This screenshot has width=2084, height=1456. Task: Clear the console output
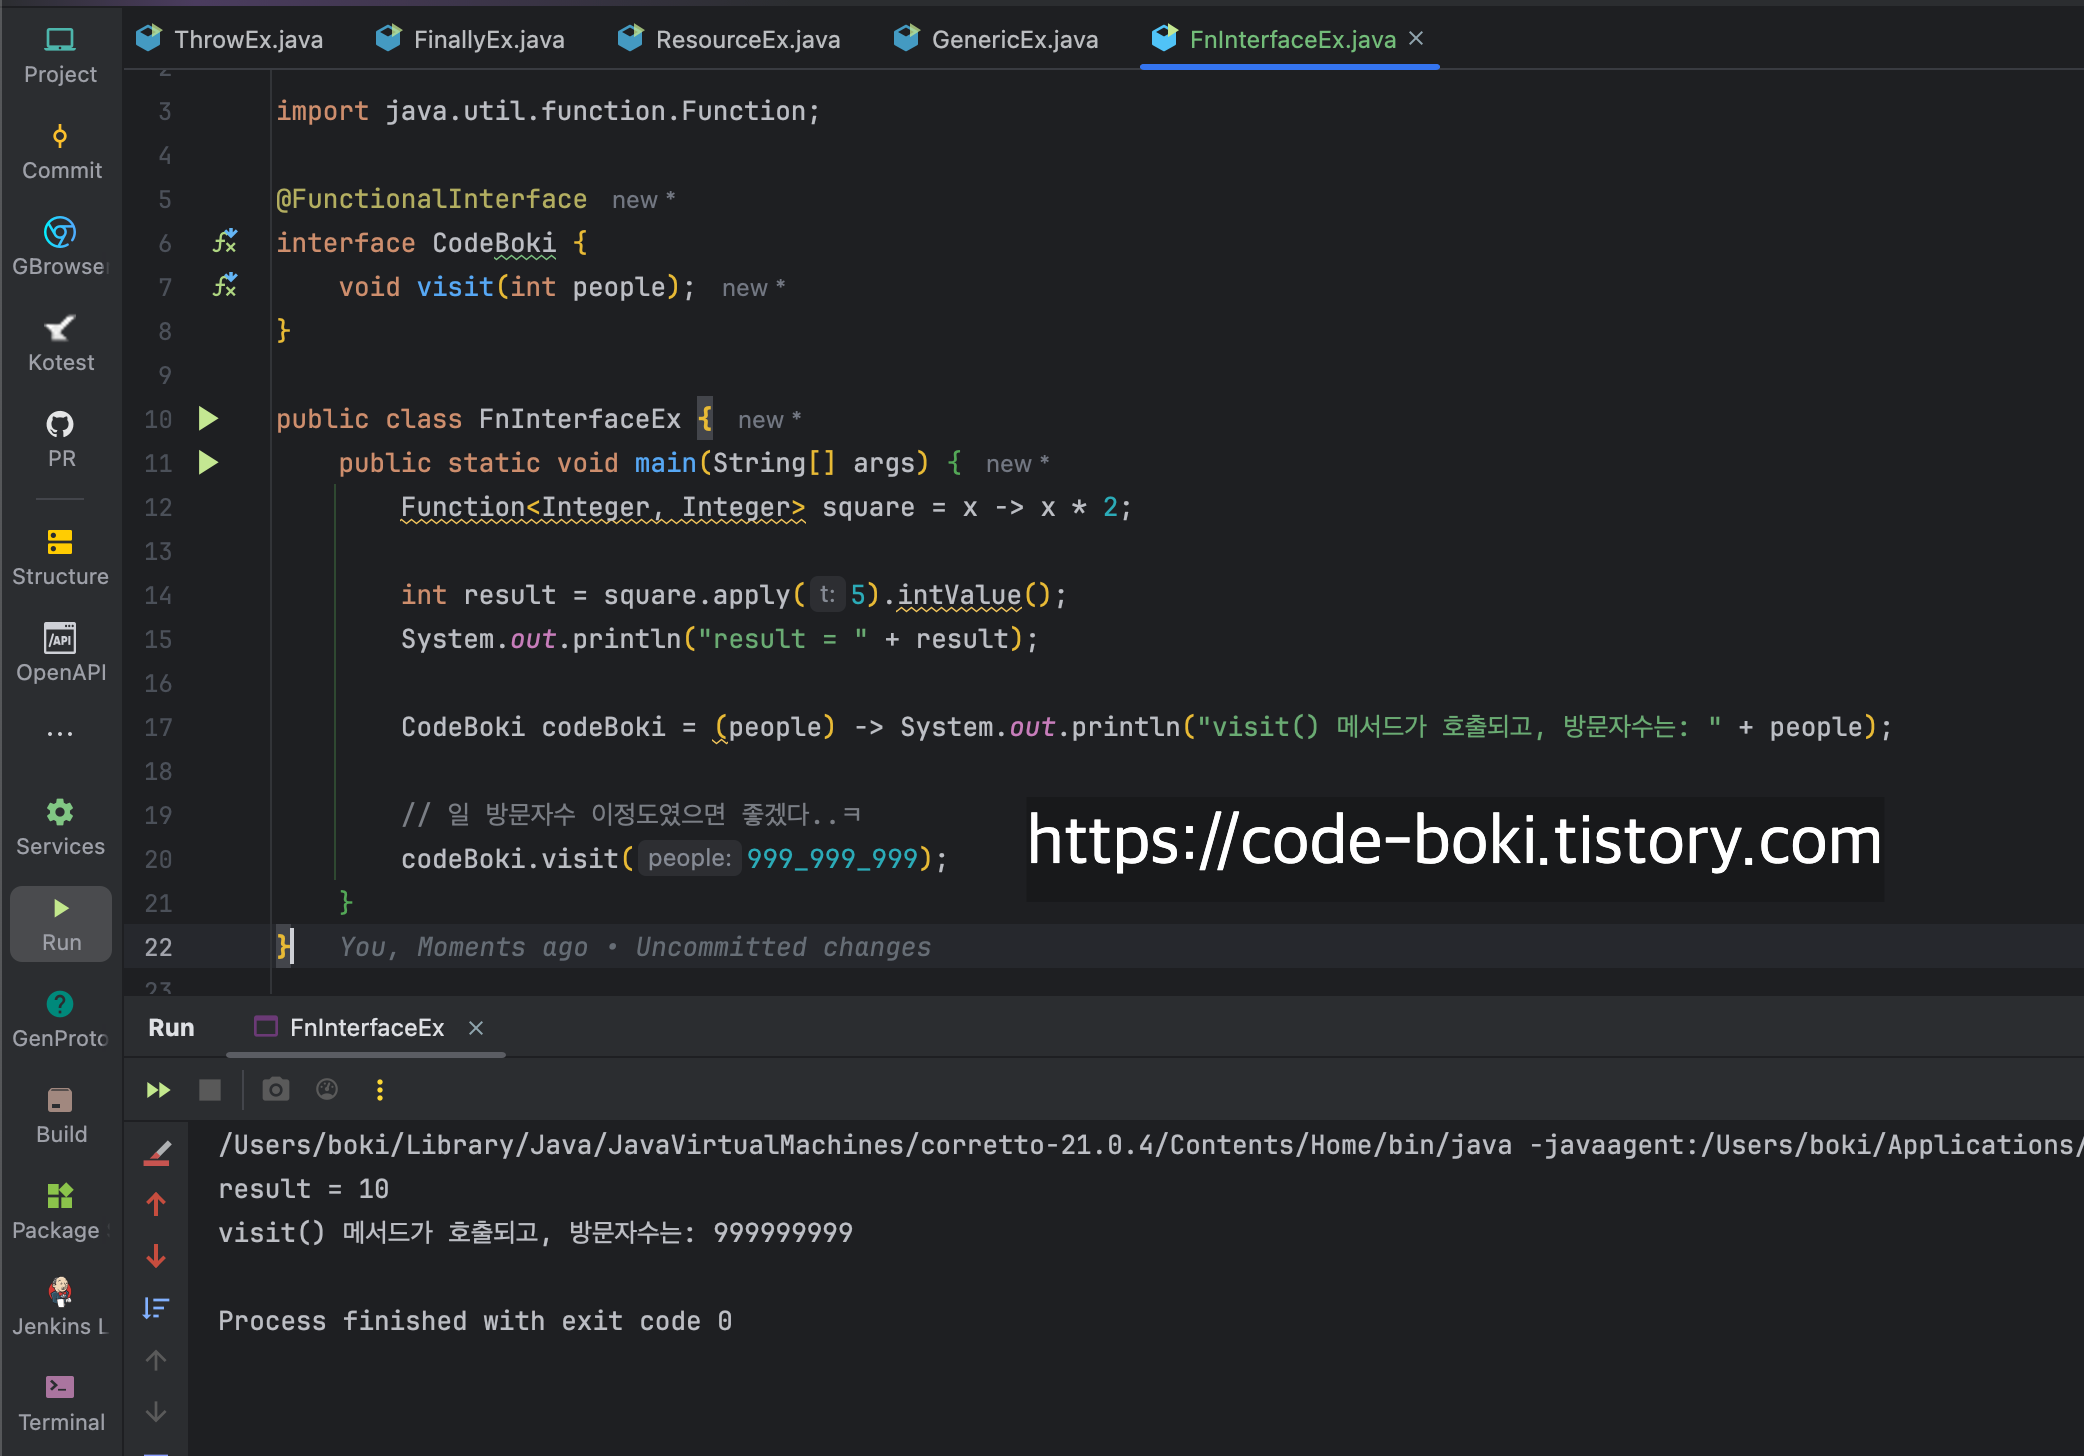click(x=157, y=1153)
